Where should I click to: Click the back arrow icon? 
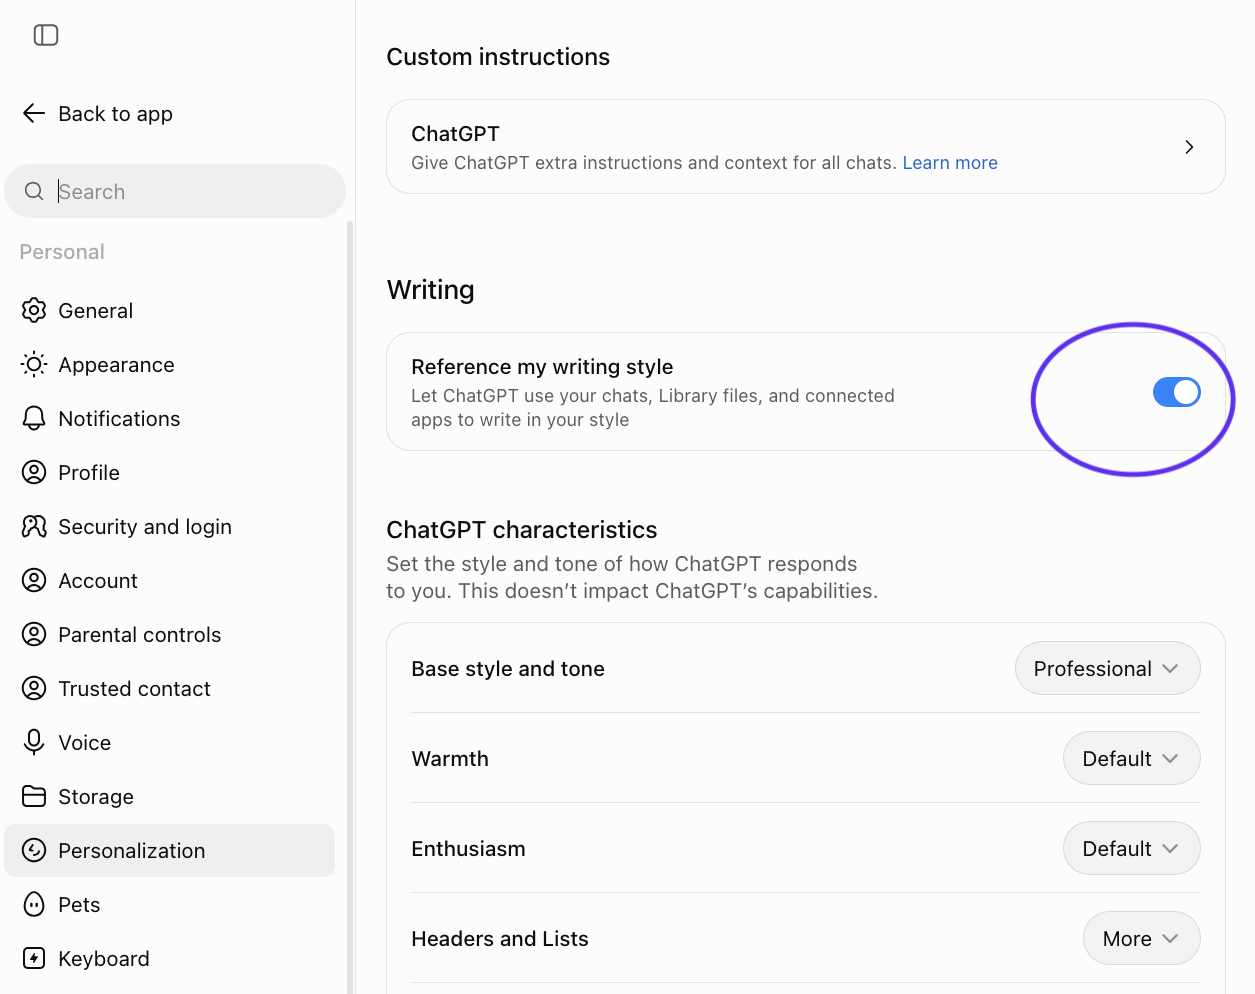[34, 113]
